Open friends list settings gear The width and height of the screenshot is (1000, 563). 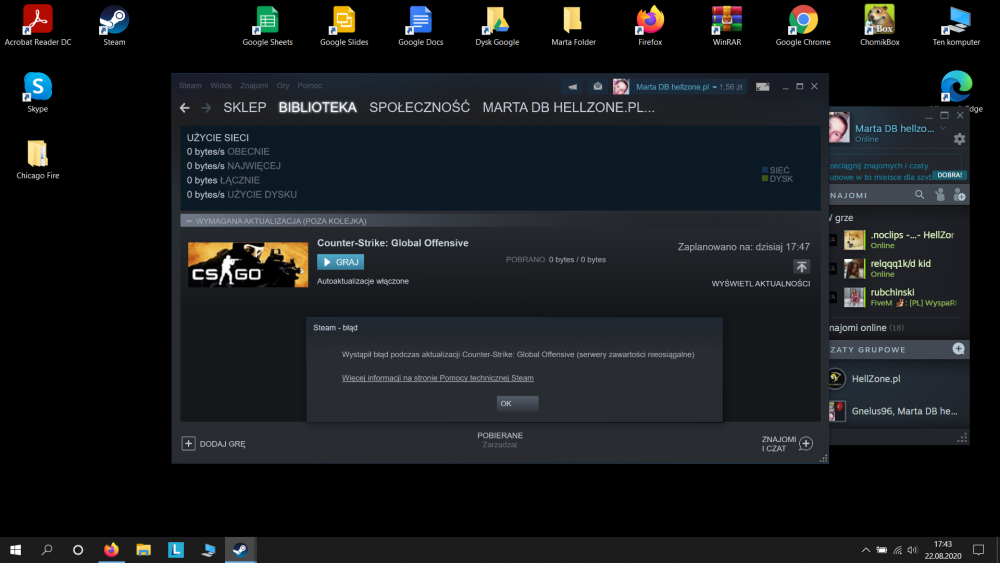(959, 138)
